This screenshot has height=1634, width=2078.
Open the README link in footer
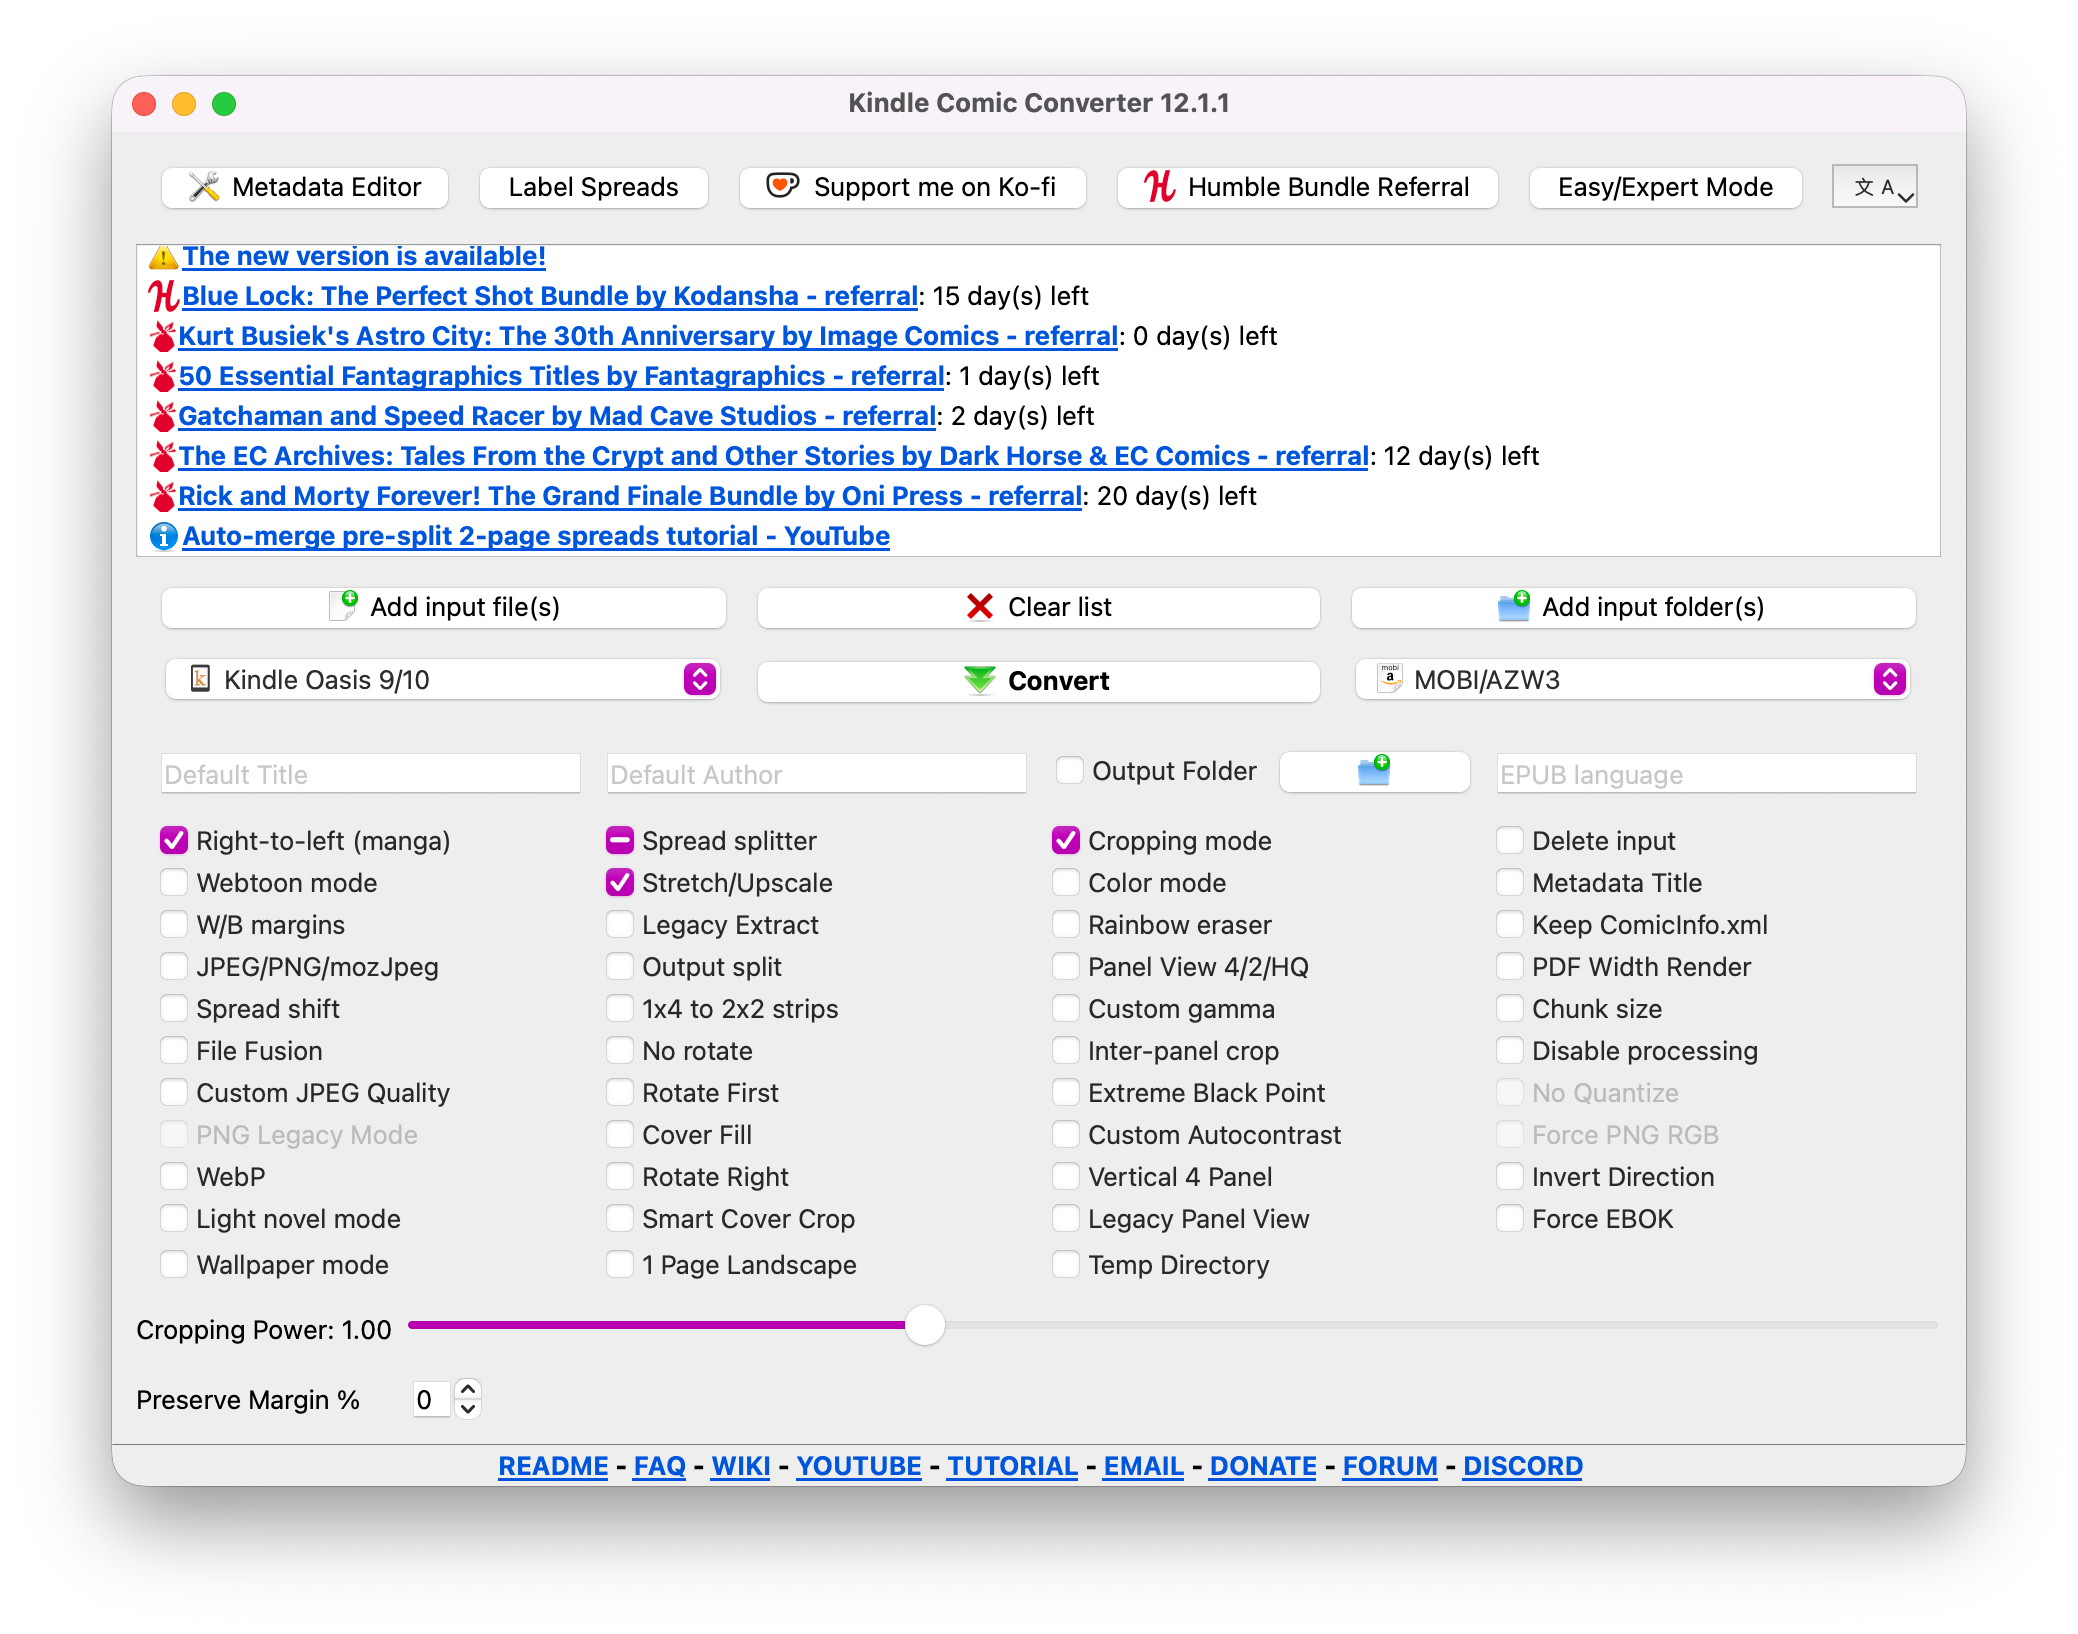coord(553,1466)
